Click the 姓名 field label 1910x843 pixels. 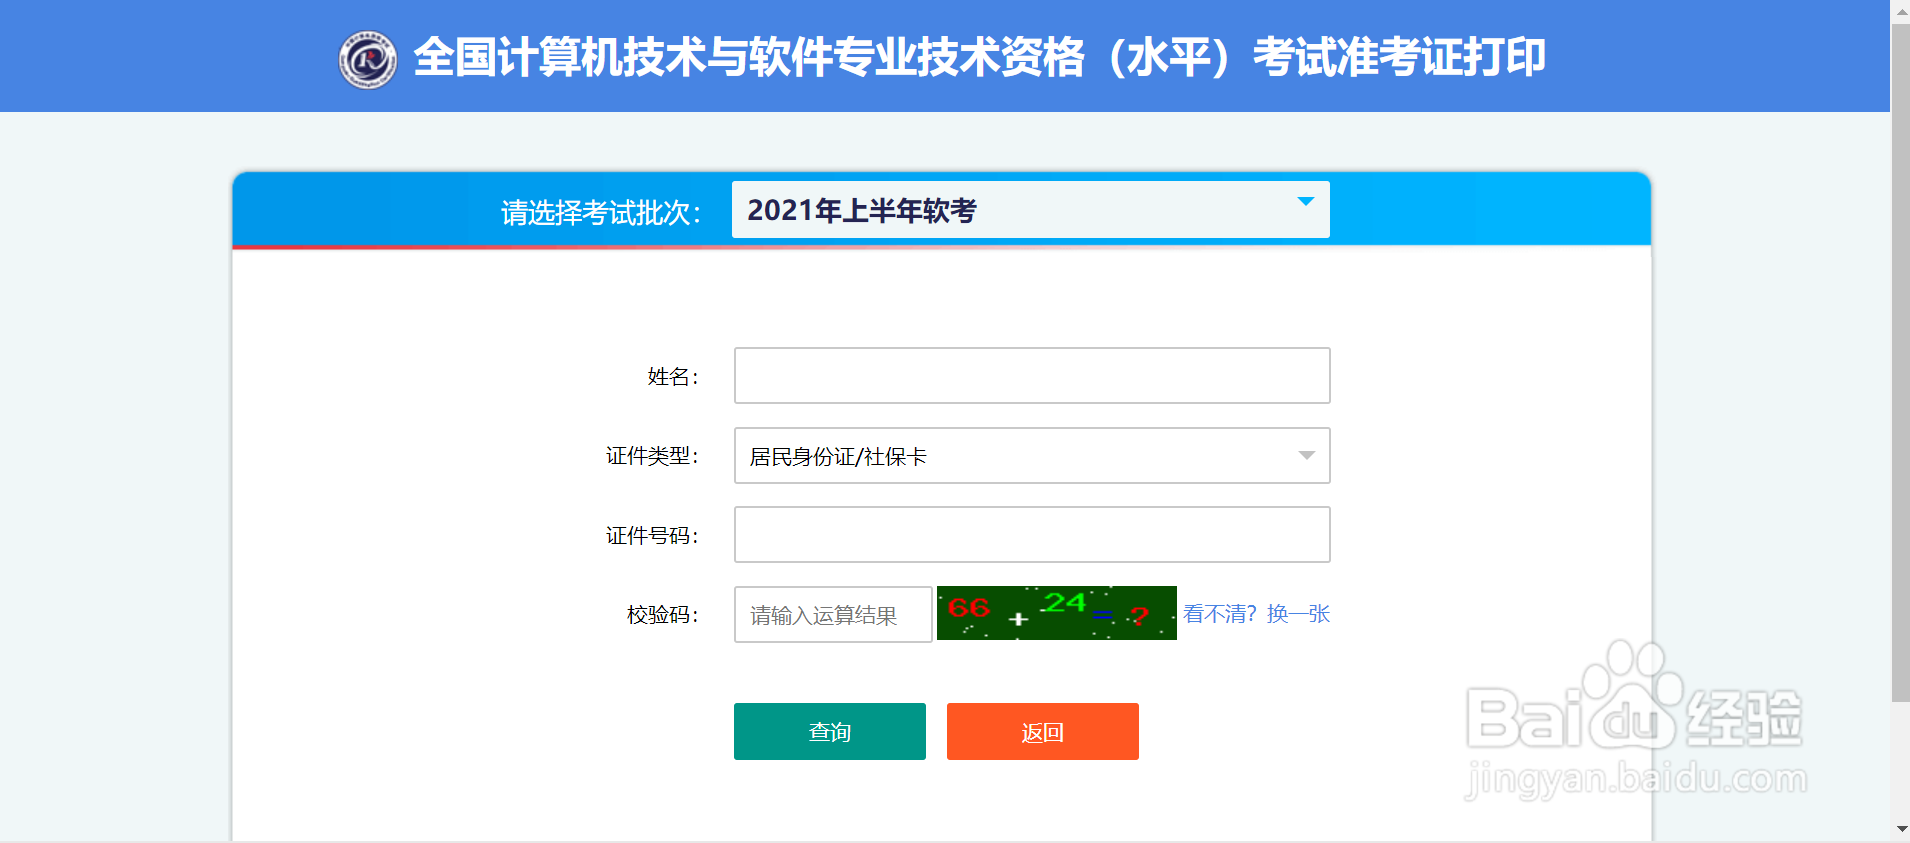[x=673, y=377]
